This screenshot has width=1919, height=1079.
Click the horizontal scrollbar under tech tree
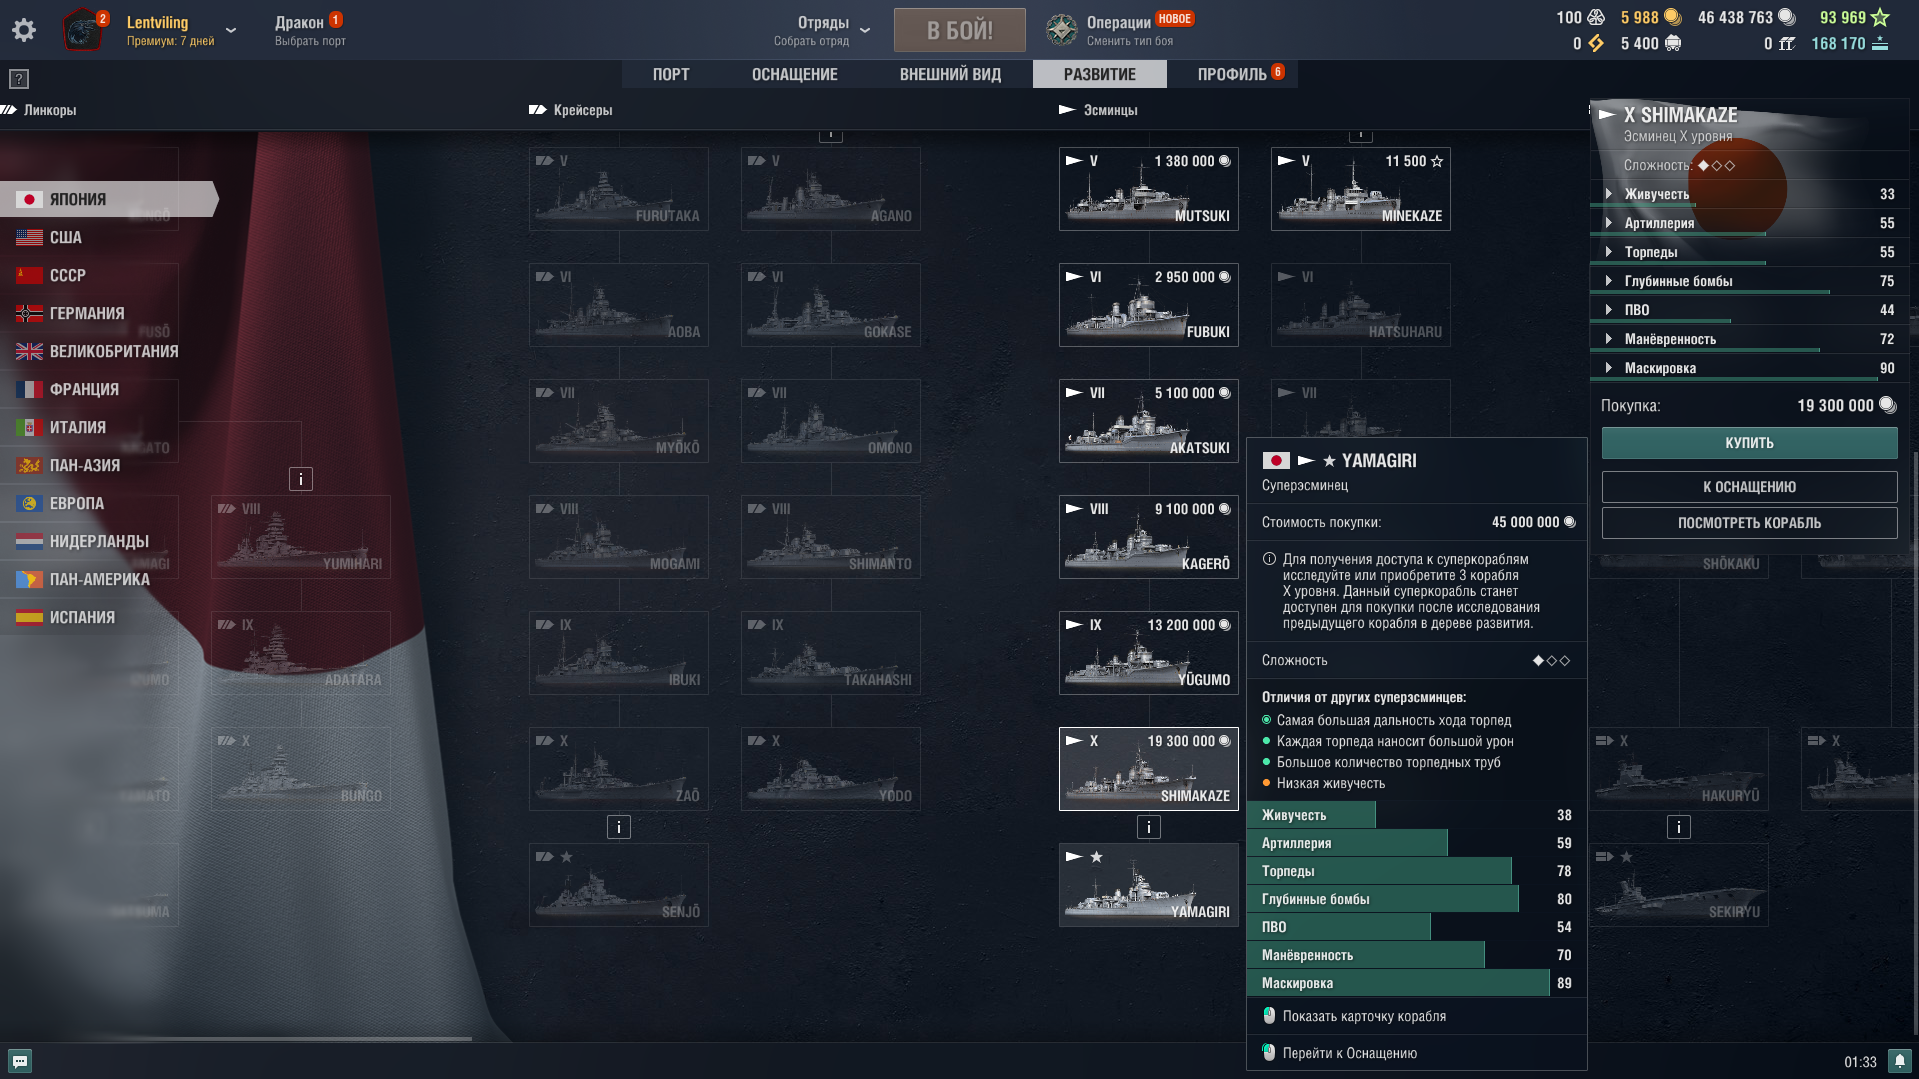(x=237, y=1039)
